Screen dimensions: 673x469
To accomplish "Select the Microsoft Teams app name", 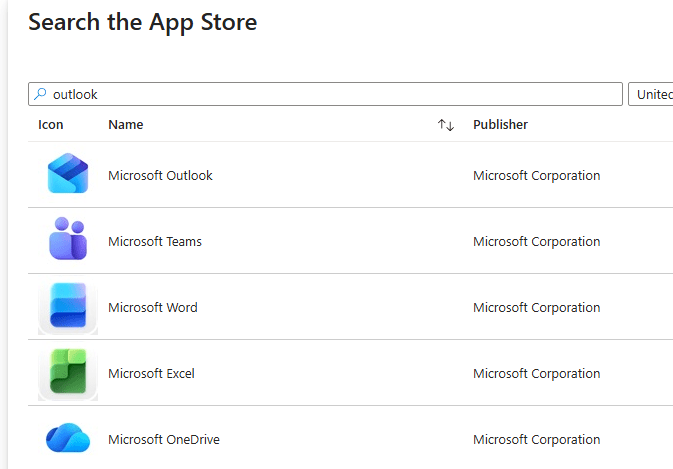I will tap(155, 242).
